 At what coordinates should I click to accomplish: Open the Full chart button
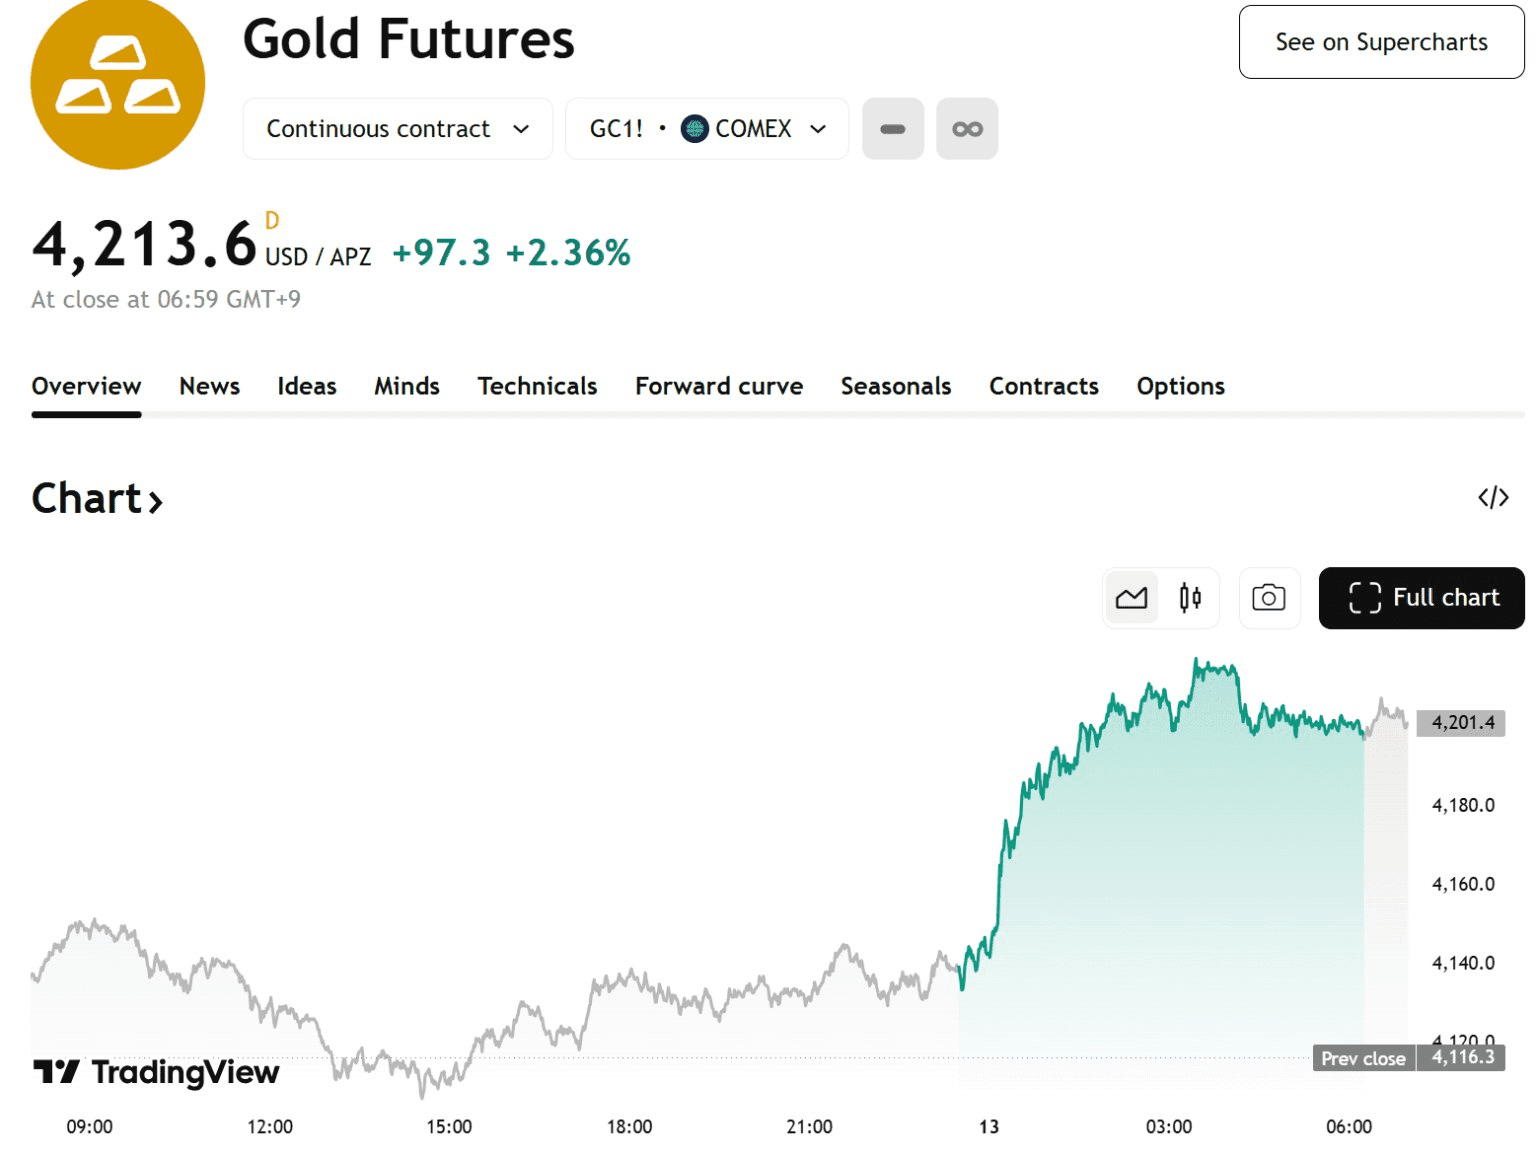(x=1421, y=598)
